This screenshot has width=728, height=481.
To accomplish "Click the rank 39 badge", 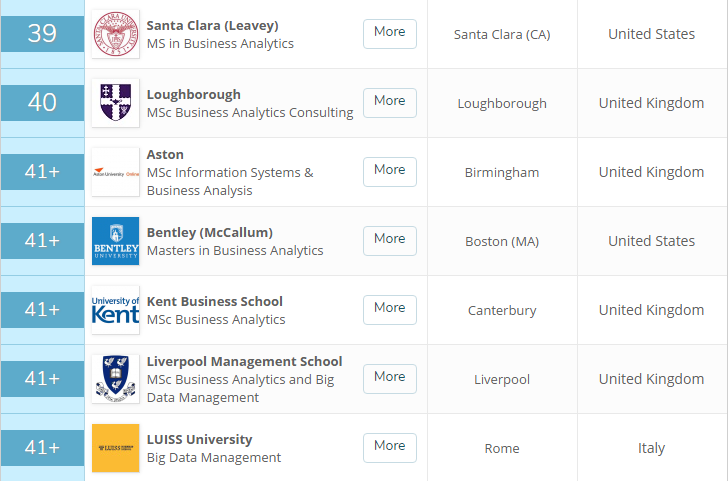I will 42,34.
